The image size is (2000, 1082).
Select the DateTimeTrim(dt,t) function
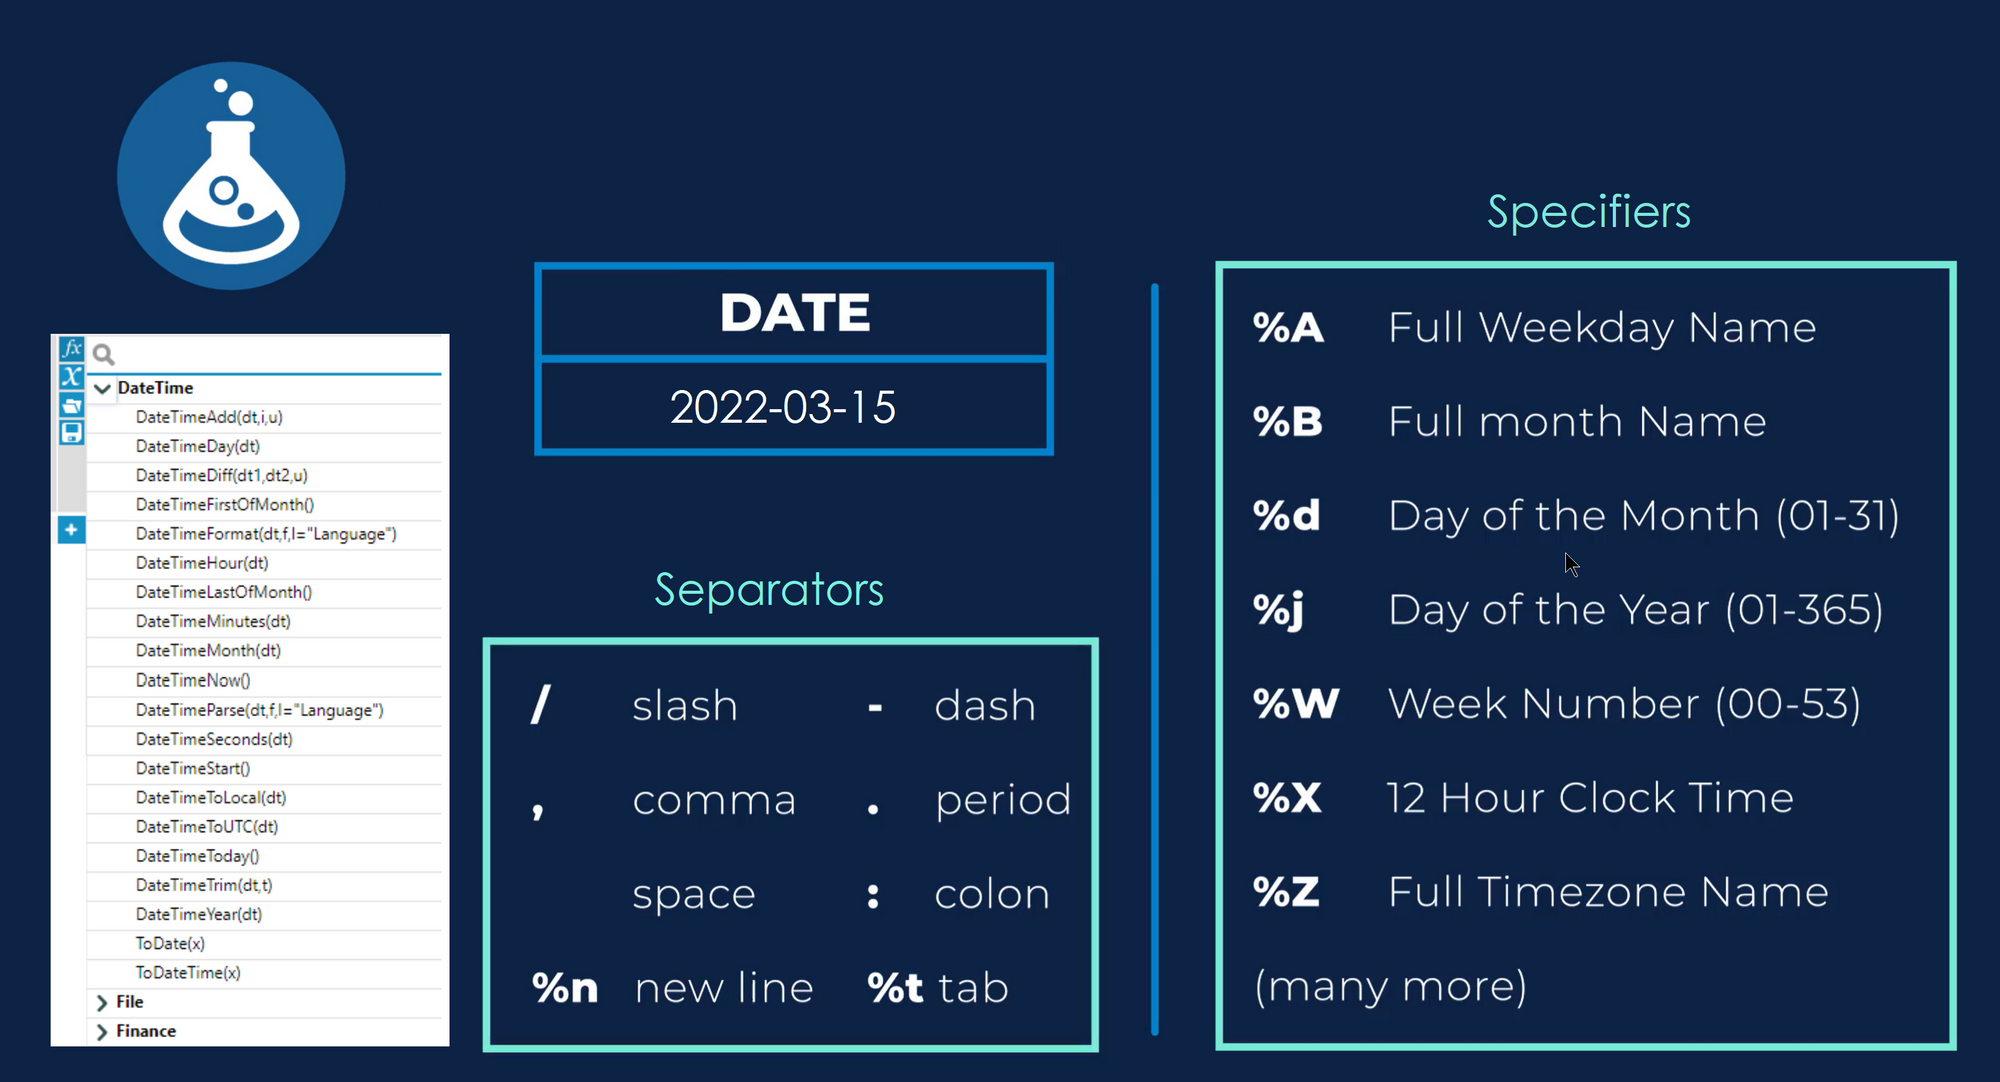(204, 885)
